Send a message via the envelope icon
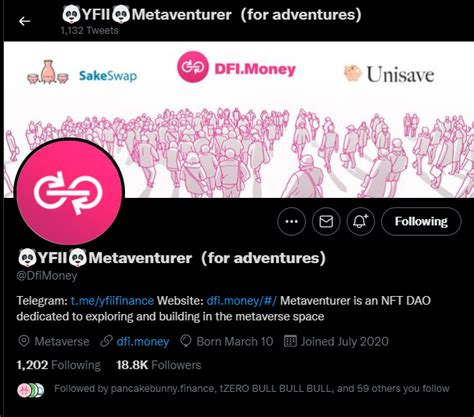Image resolution: width=474 pixels, height=417 pixels. click(x=326, y=221)
